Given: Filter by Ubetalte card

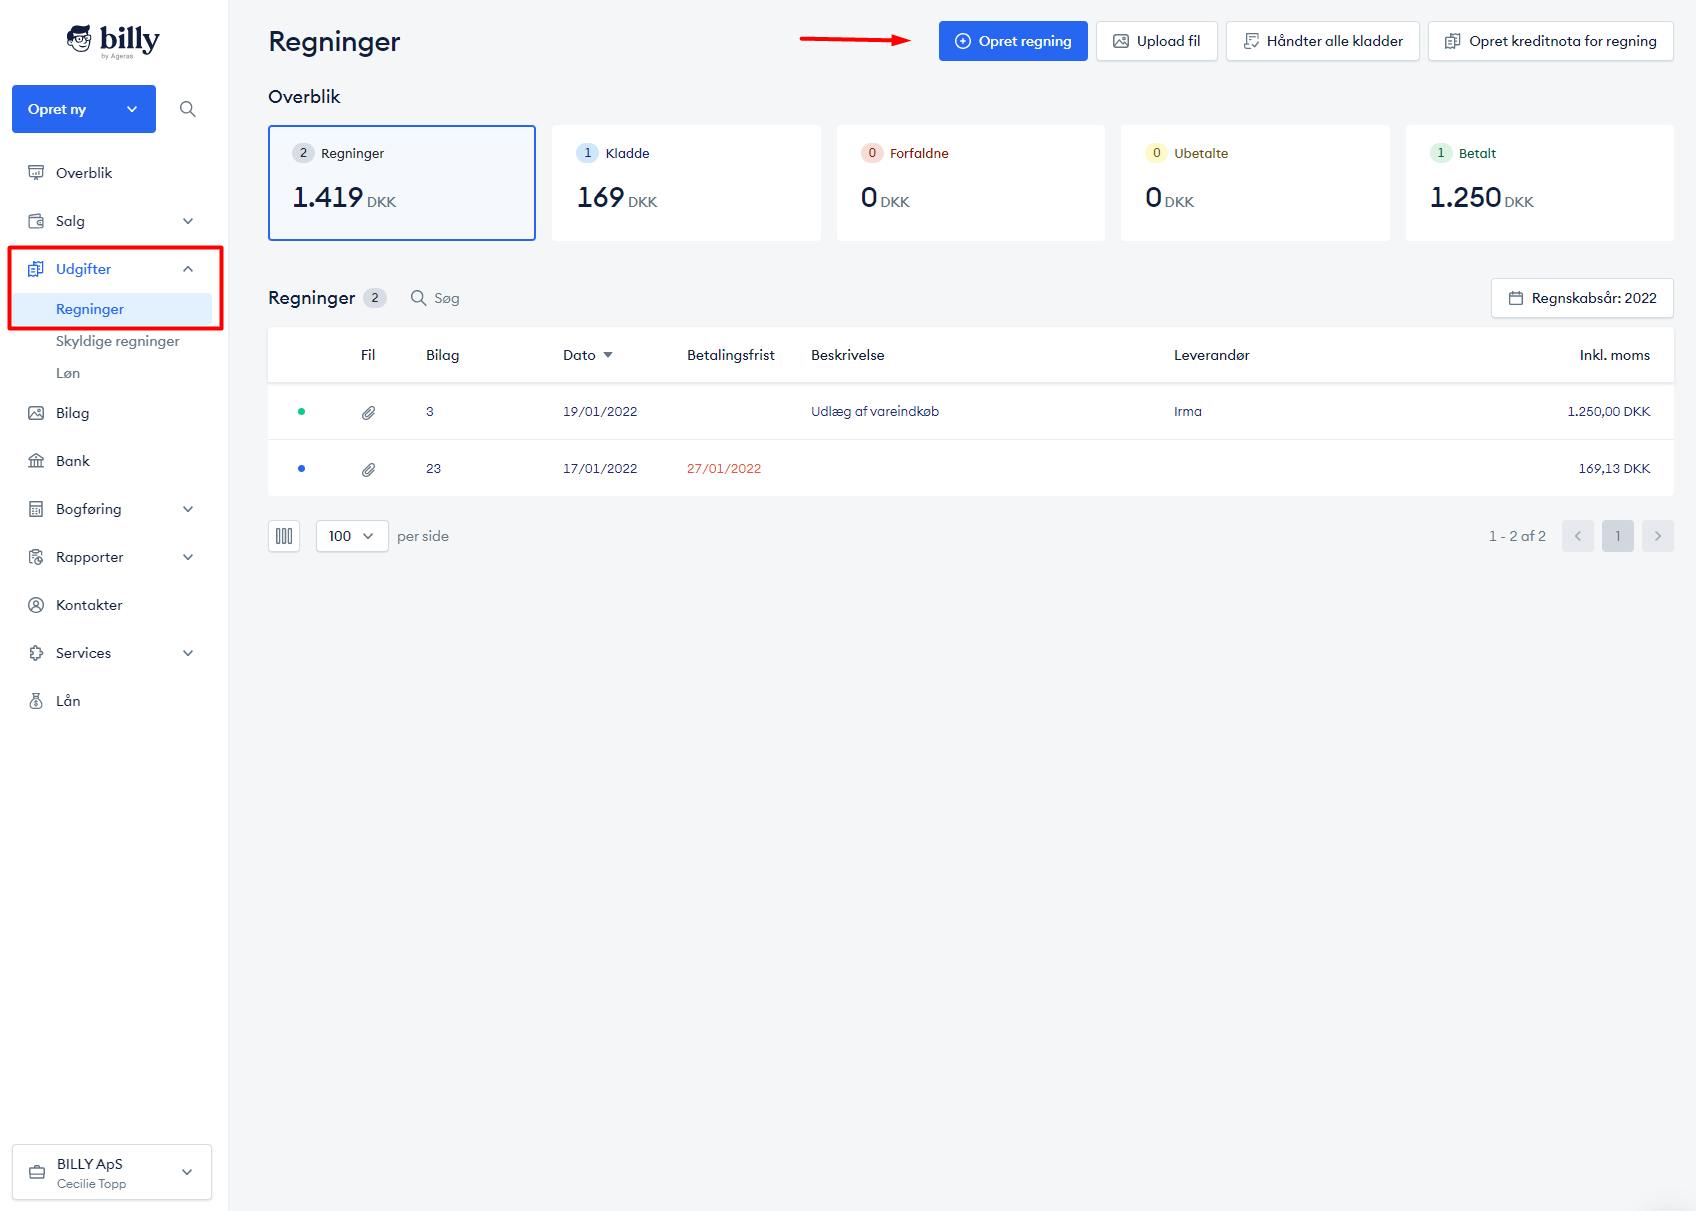Looking at the screenshot, I should point(1255,183).
